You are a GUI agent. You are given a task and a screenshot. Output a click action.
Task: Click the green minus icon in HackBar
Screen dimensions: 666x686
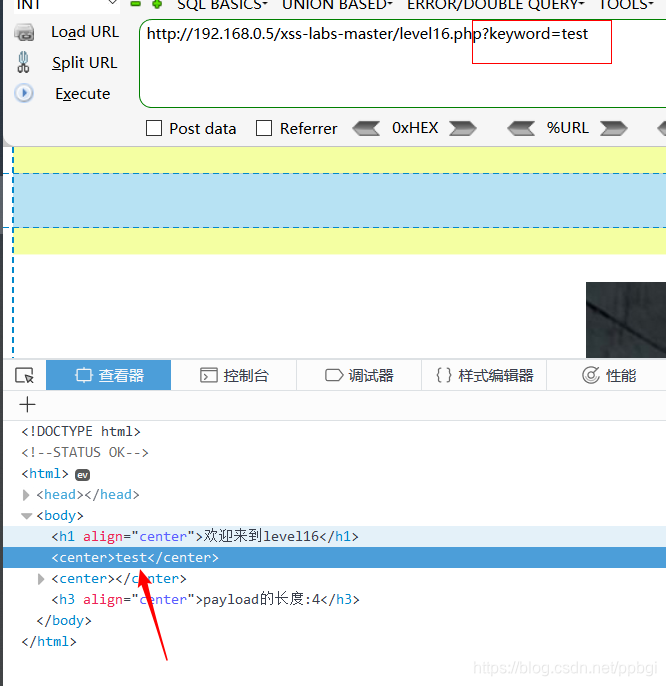(x=136, y=4)
